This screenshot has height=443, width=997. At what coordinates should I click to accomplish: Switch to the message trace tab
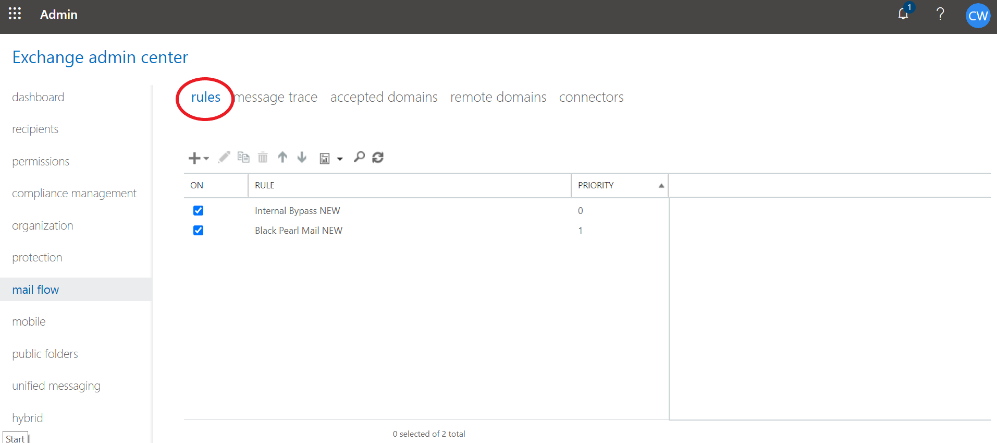[x=276, y=97]
